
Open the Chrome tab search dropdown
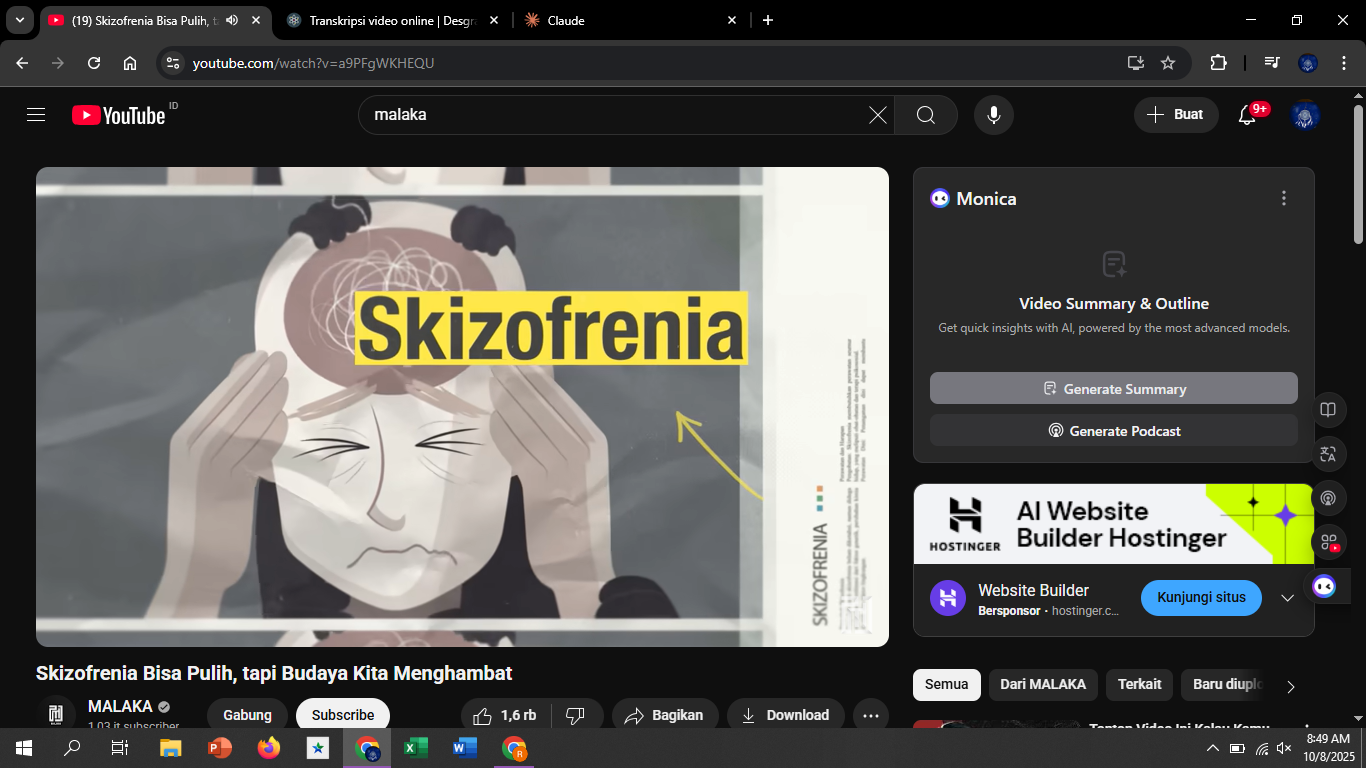(x=19, y=20)
